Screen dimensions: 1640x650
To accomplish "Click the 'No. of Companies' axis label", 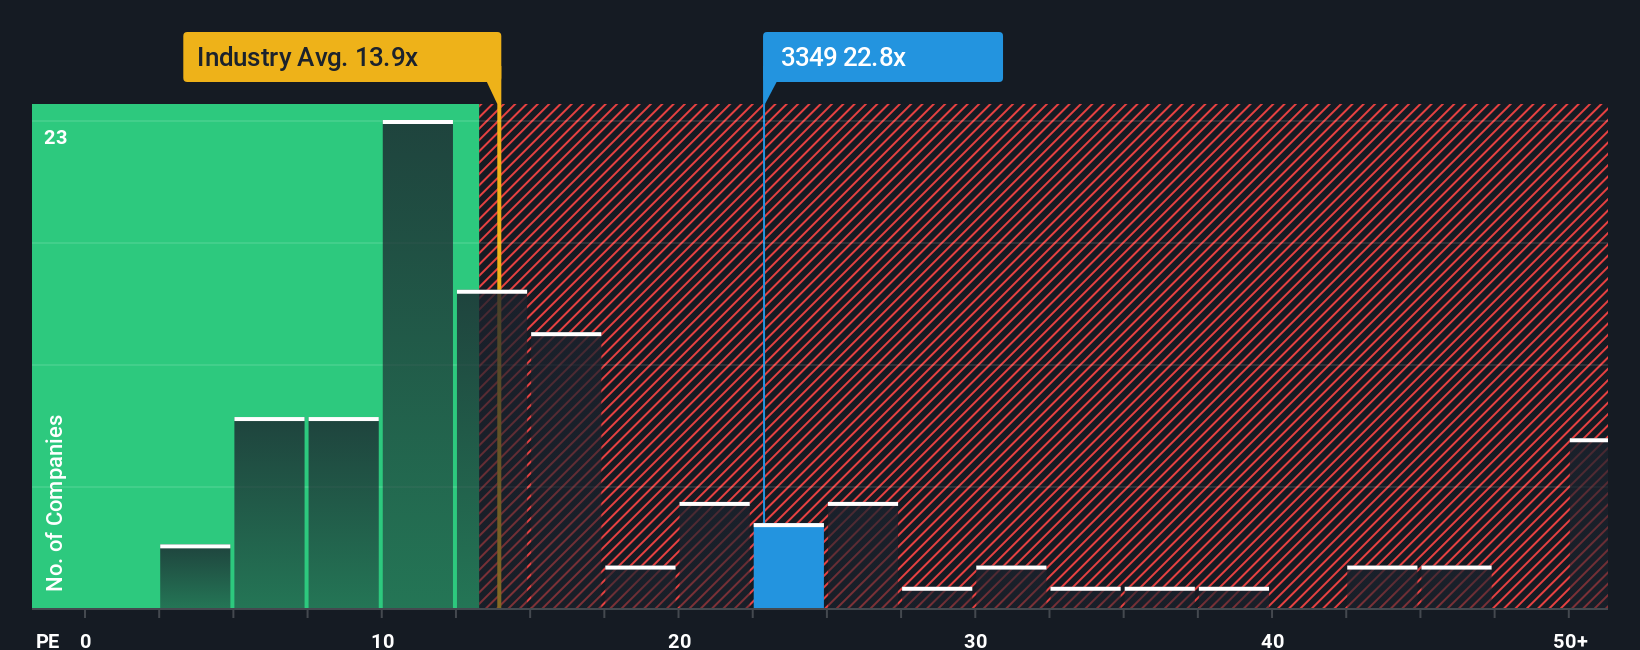I will (x=55, y=502).
